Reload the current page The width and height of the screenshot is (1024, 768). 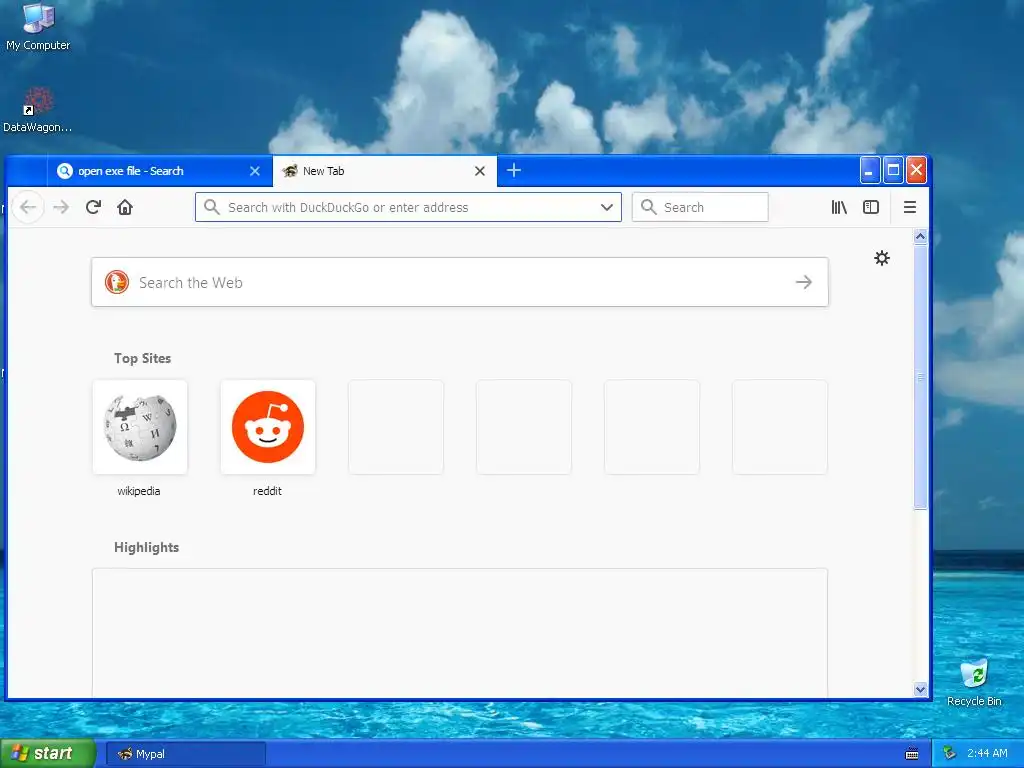[93, 208]
